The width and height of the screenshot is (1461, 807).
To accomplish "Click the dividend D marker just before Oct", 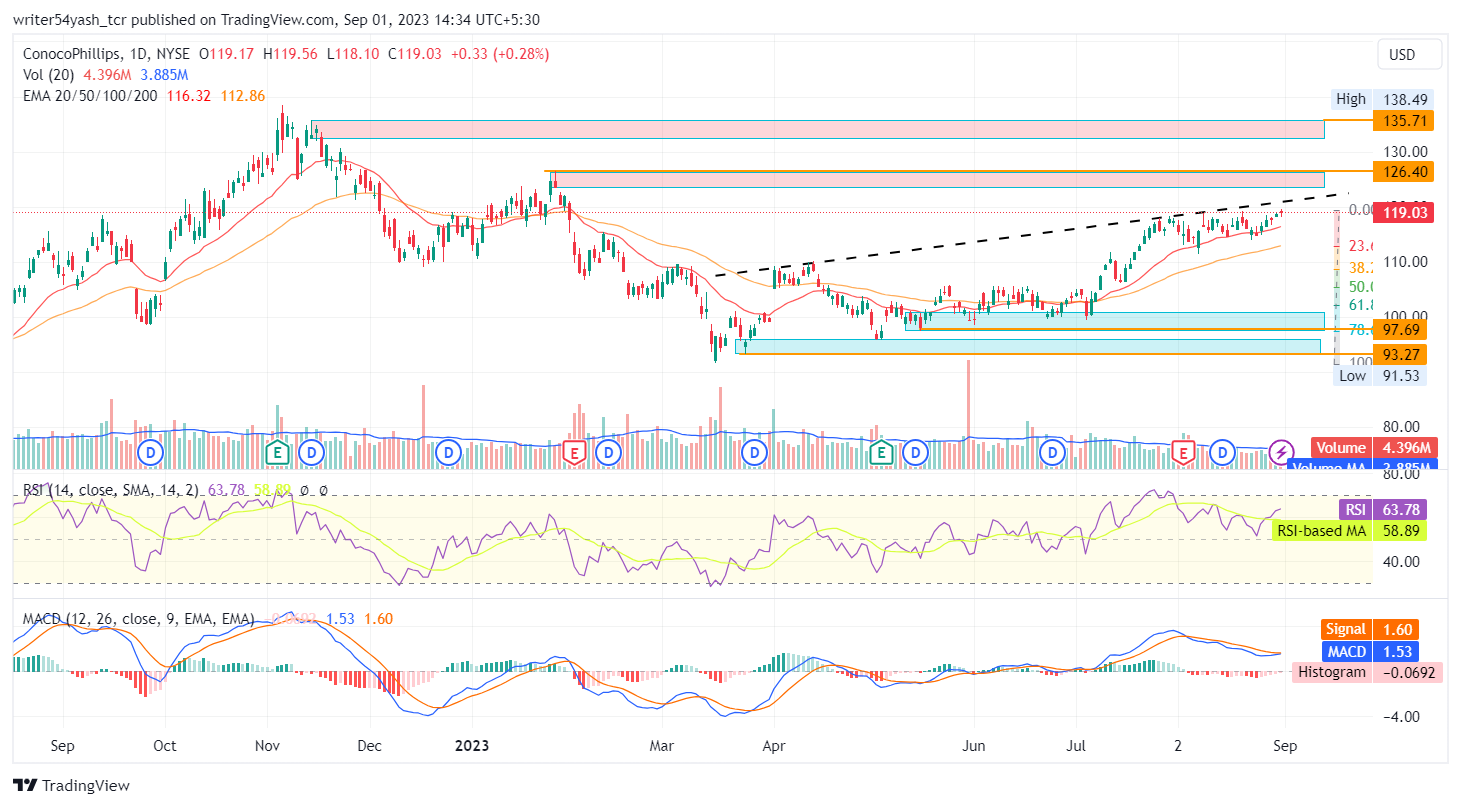I will click(151, 453).
